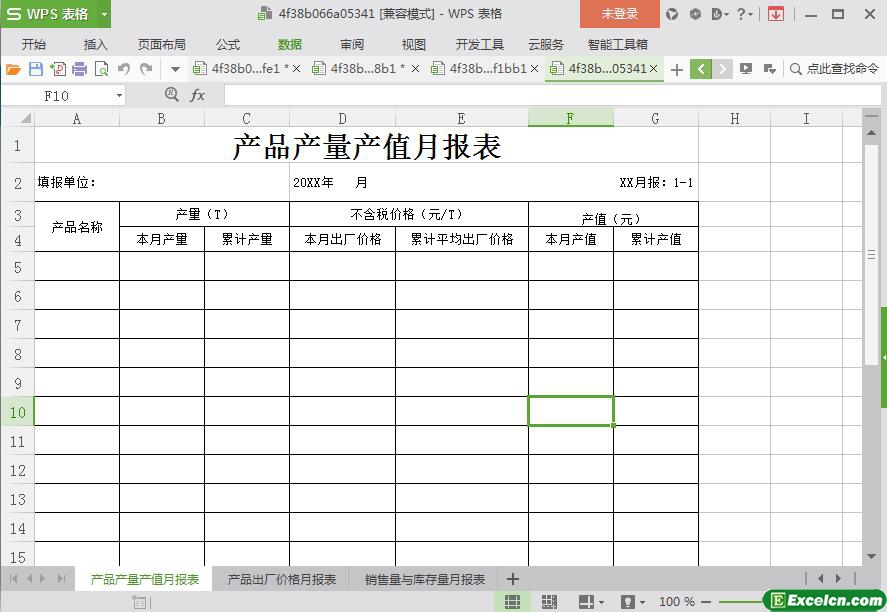Open the 插入 ribbon tab
Image resolution: width=887 pixels, height=612 pixels.
click(96, 45)
